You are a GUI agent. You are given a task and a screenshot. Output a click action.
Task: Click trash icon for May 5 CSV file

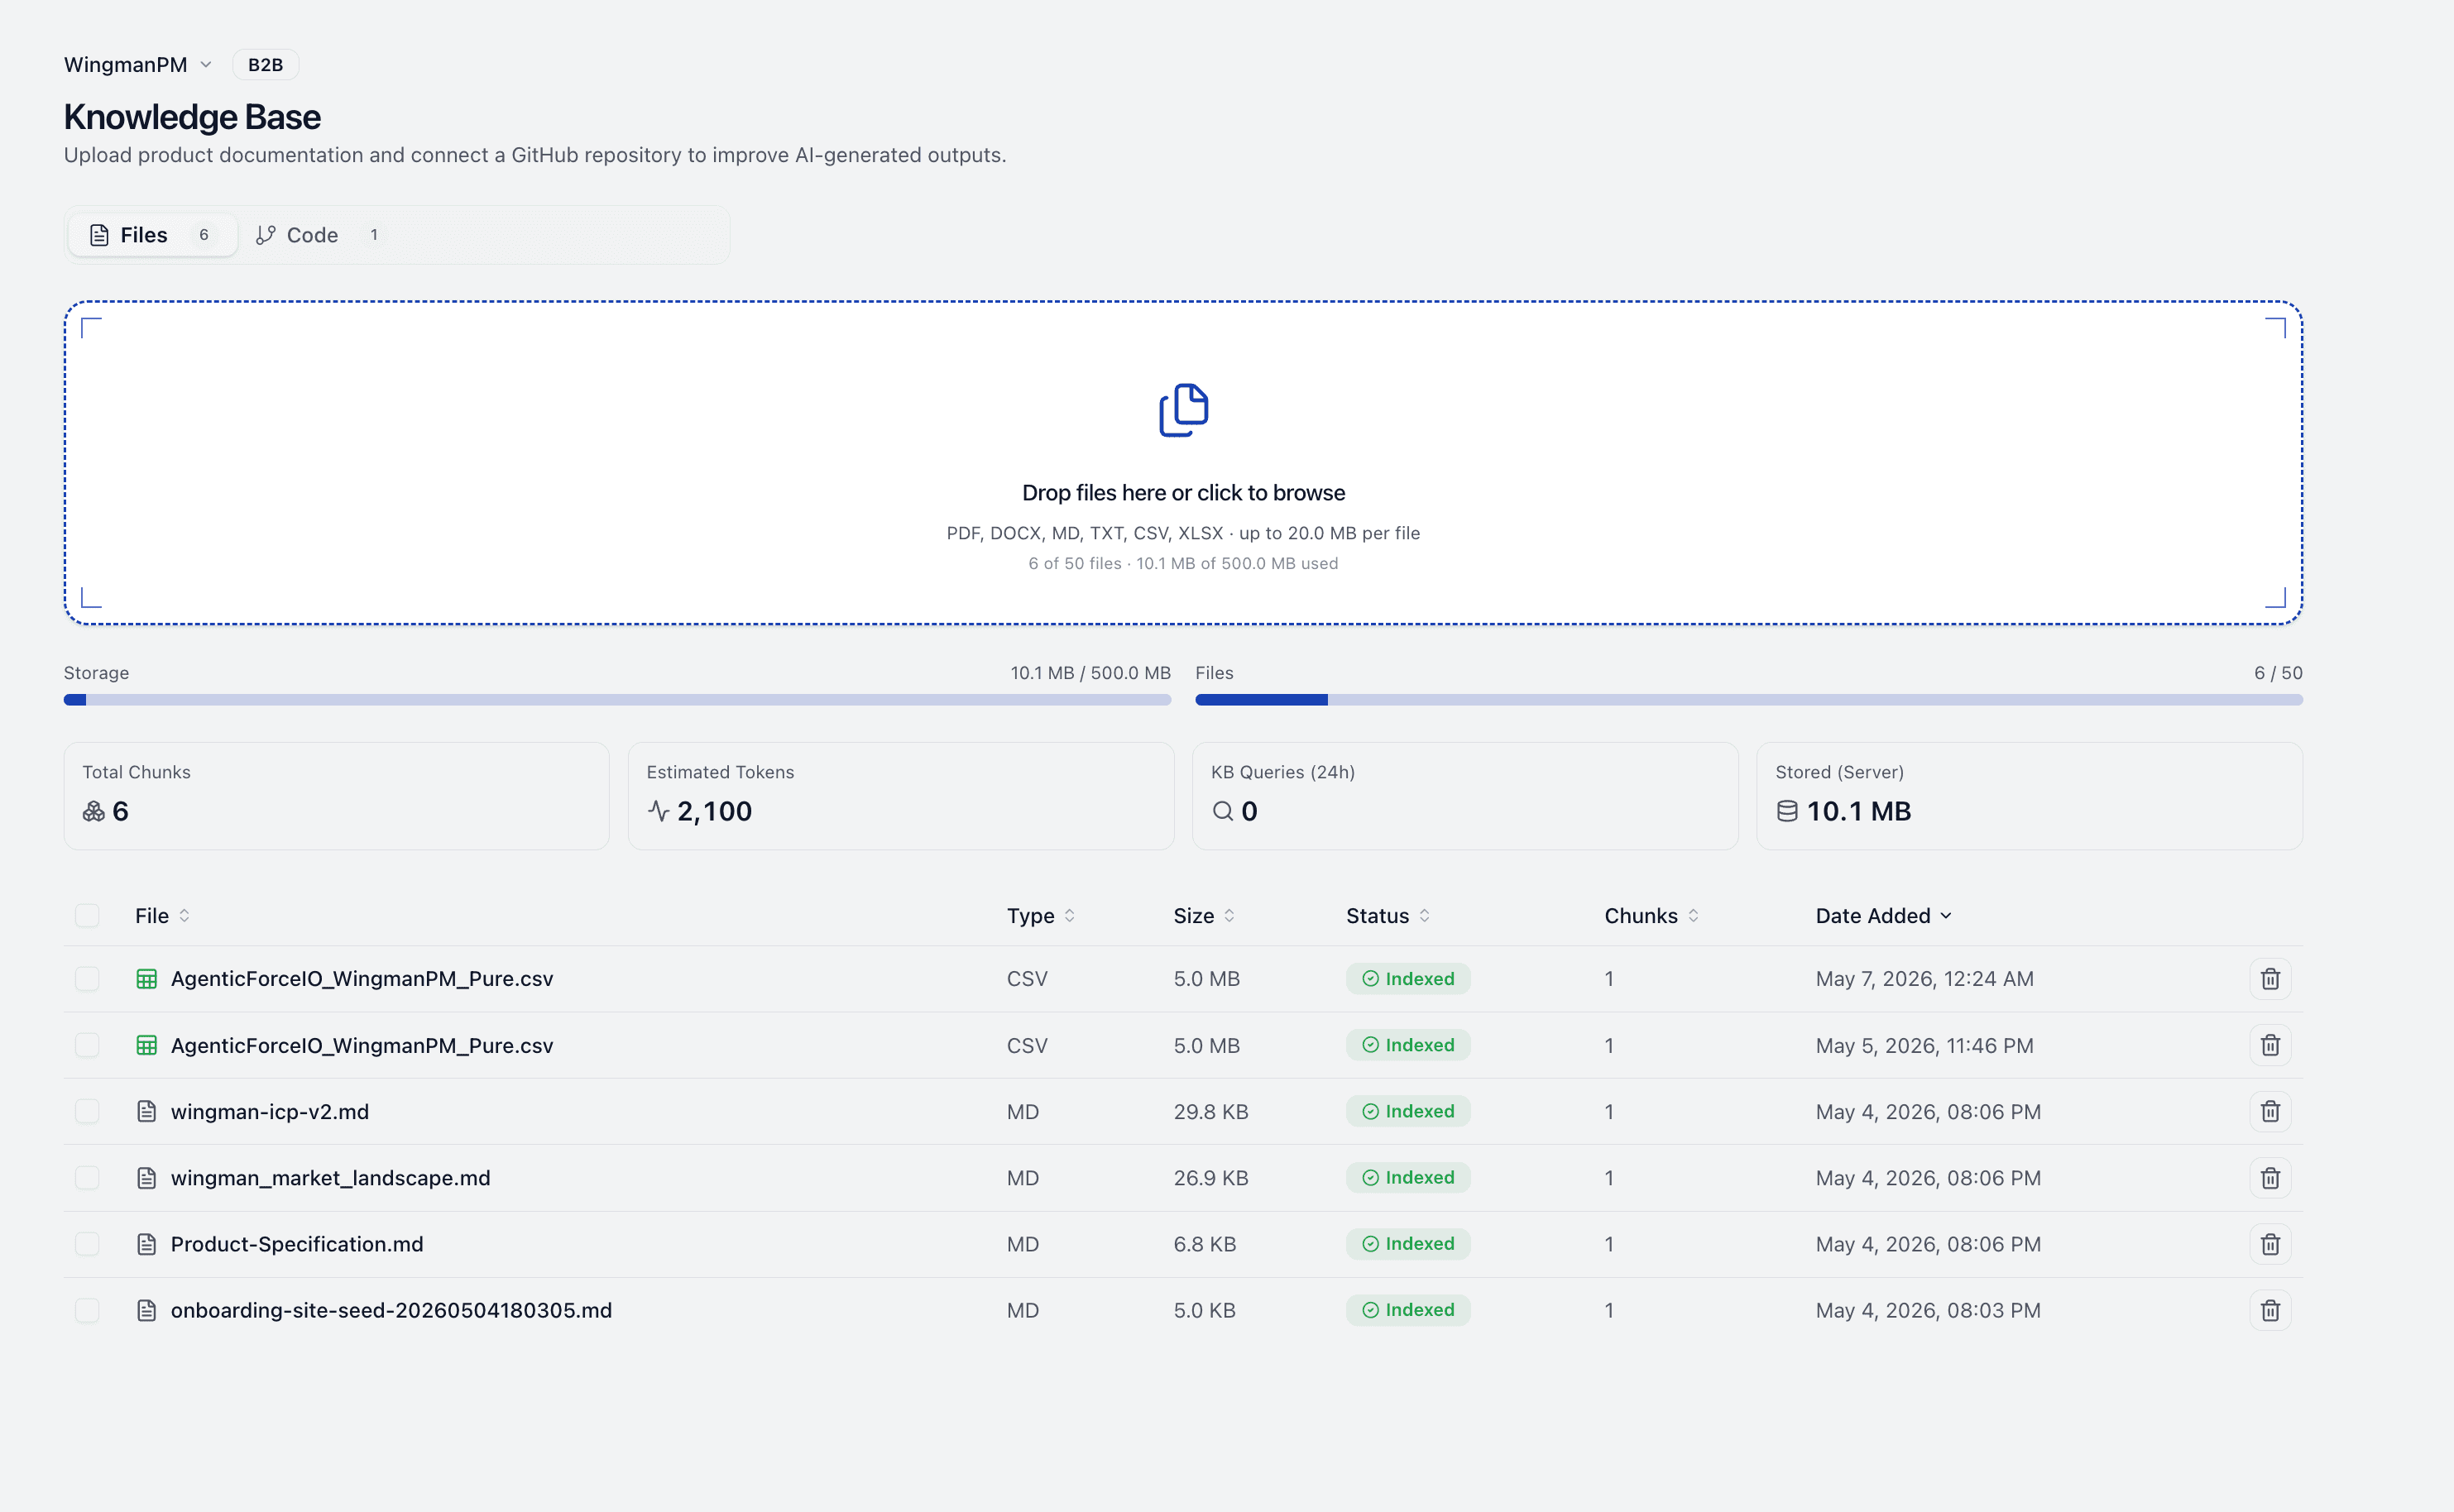2270,1045
